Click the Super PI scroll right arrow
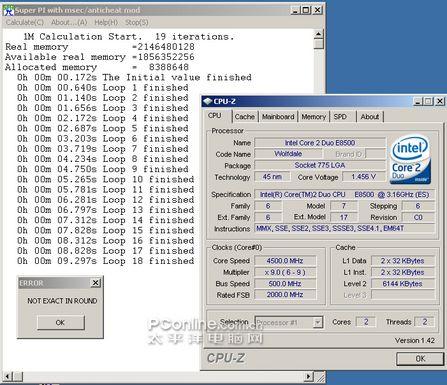The height and width of the screenshot is (385, 447). tap(309, 377)
